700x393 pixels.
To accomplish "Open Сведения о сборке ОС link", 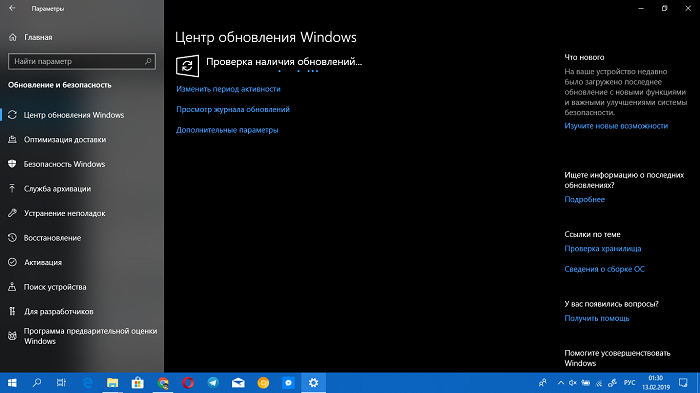I will tap(604, 269).
